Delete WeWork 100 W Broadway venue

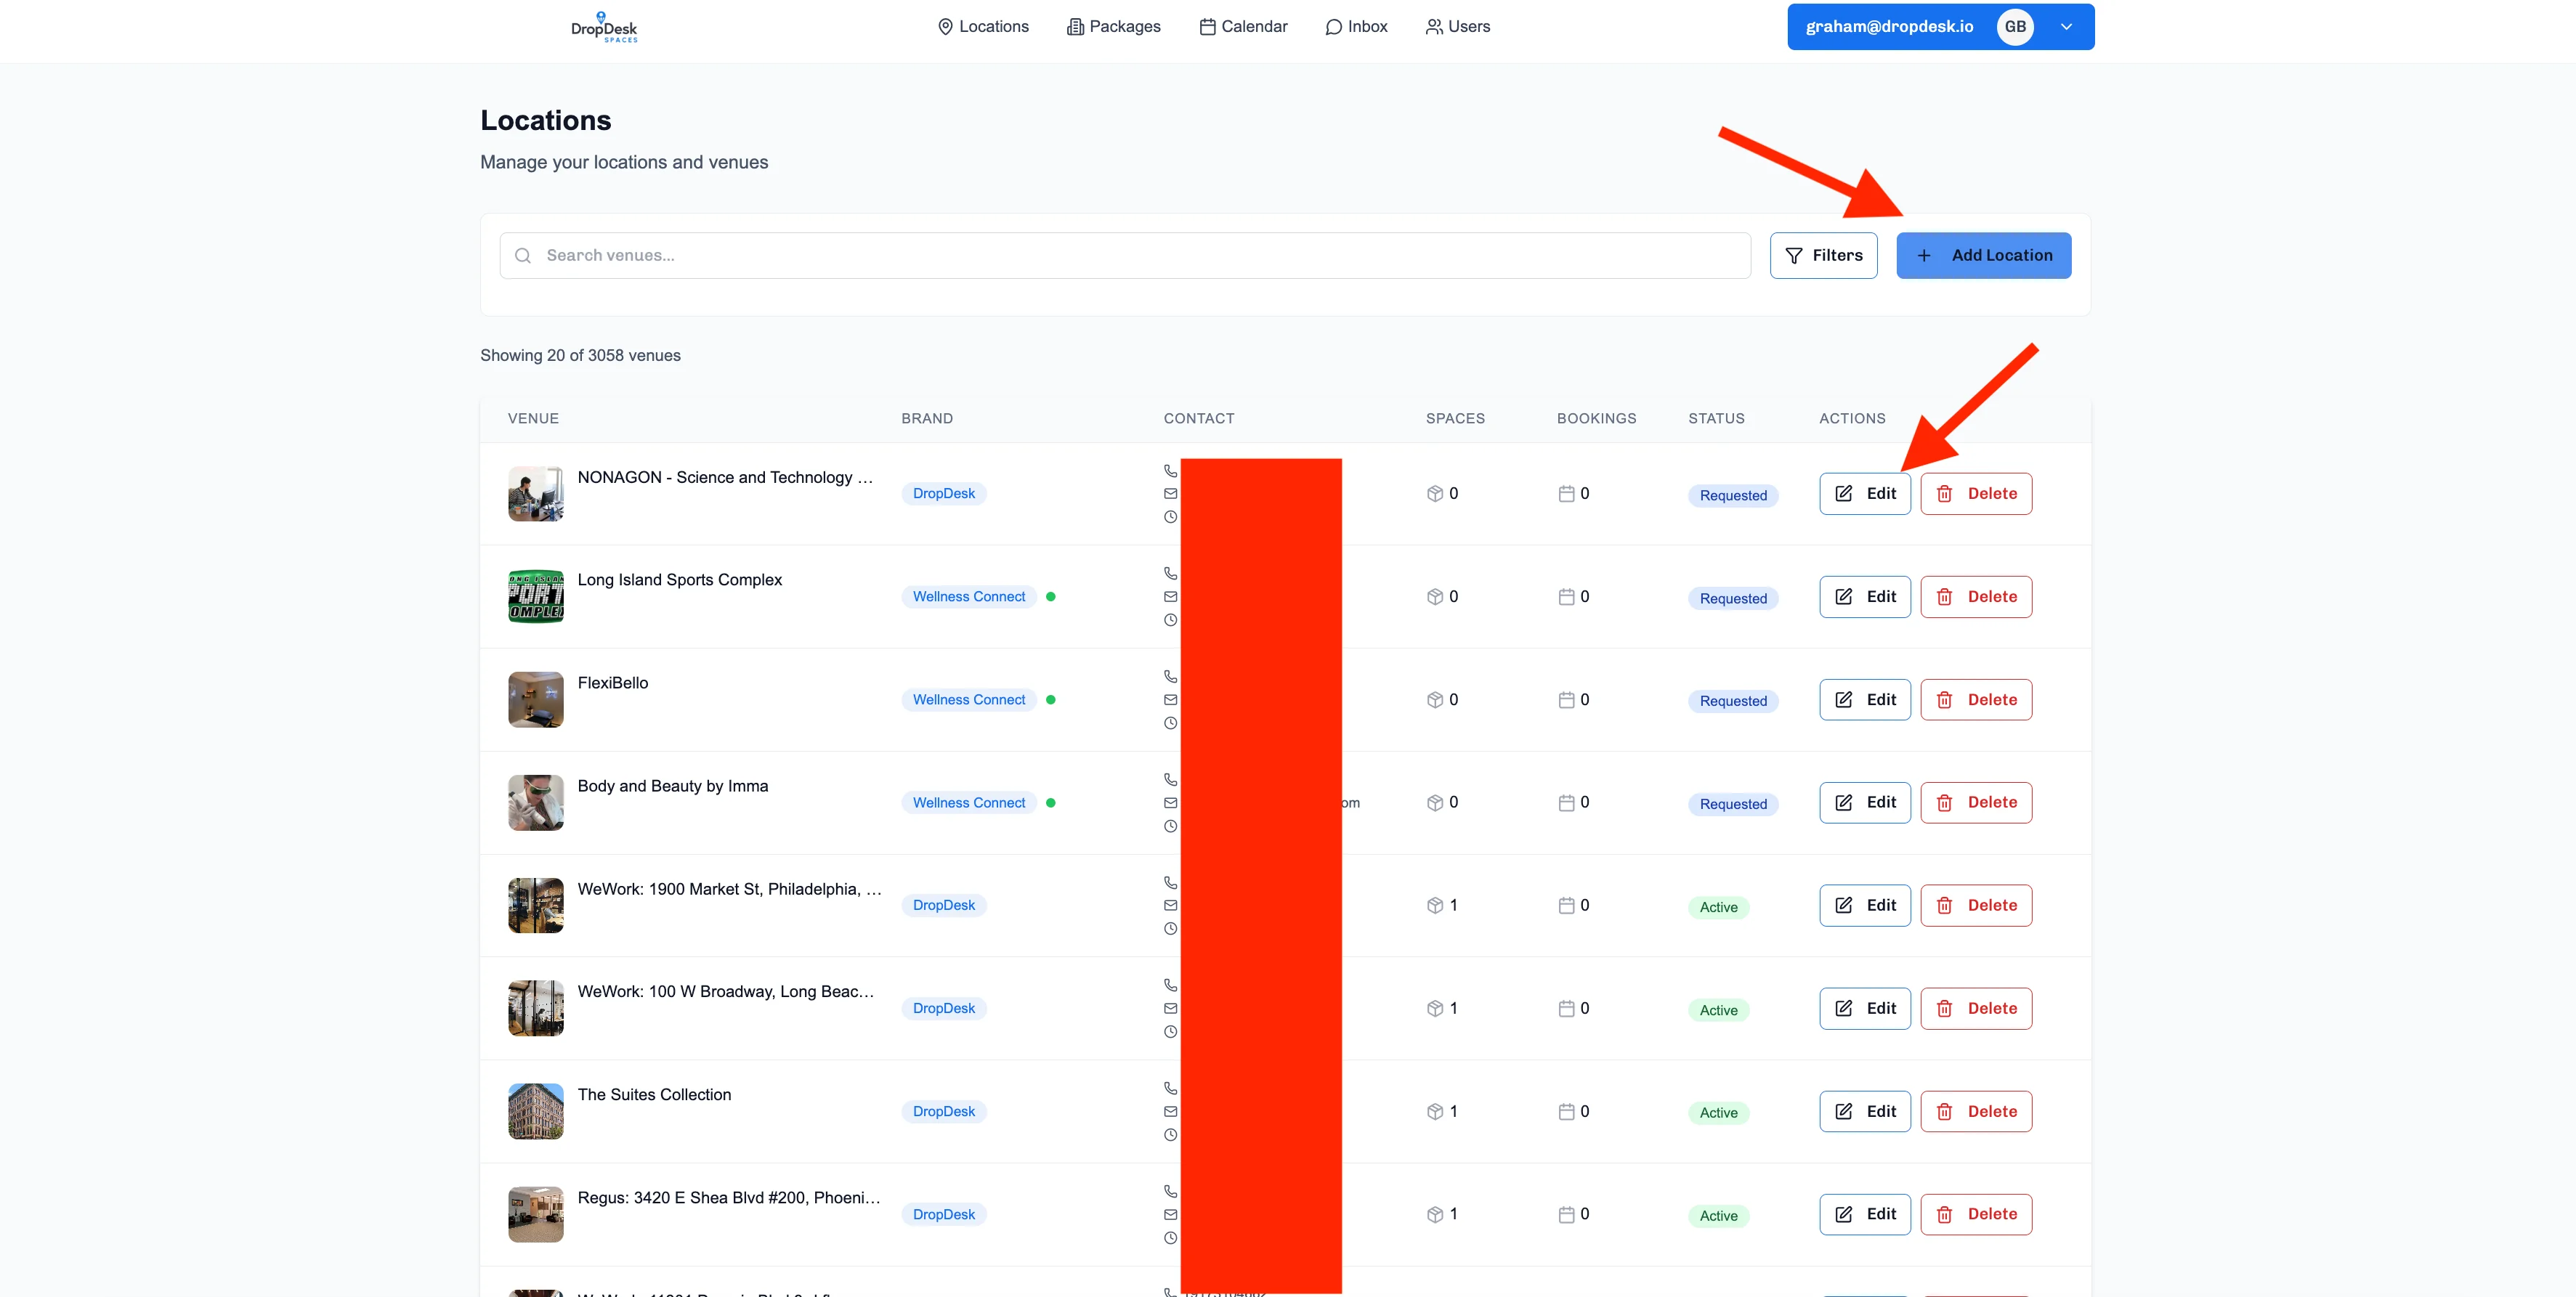point(1976,1009)
